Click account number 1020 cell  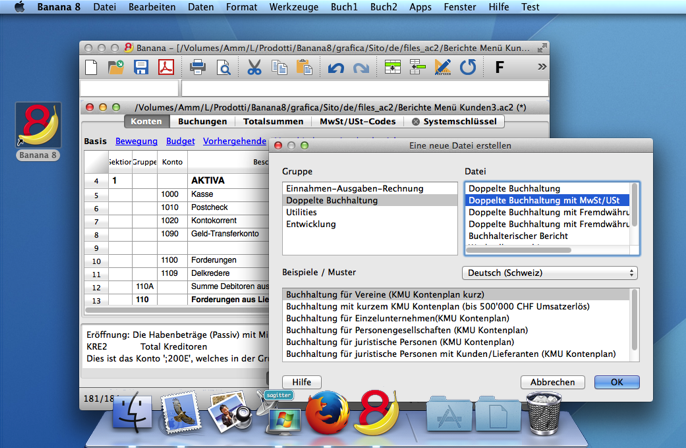coord(172,220)
